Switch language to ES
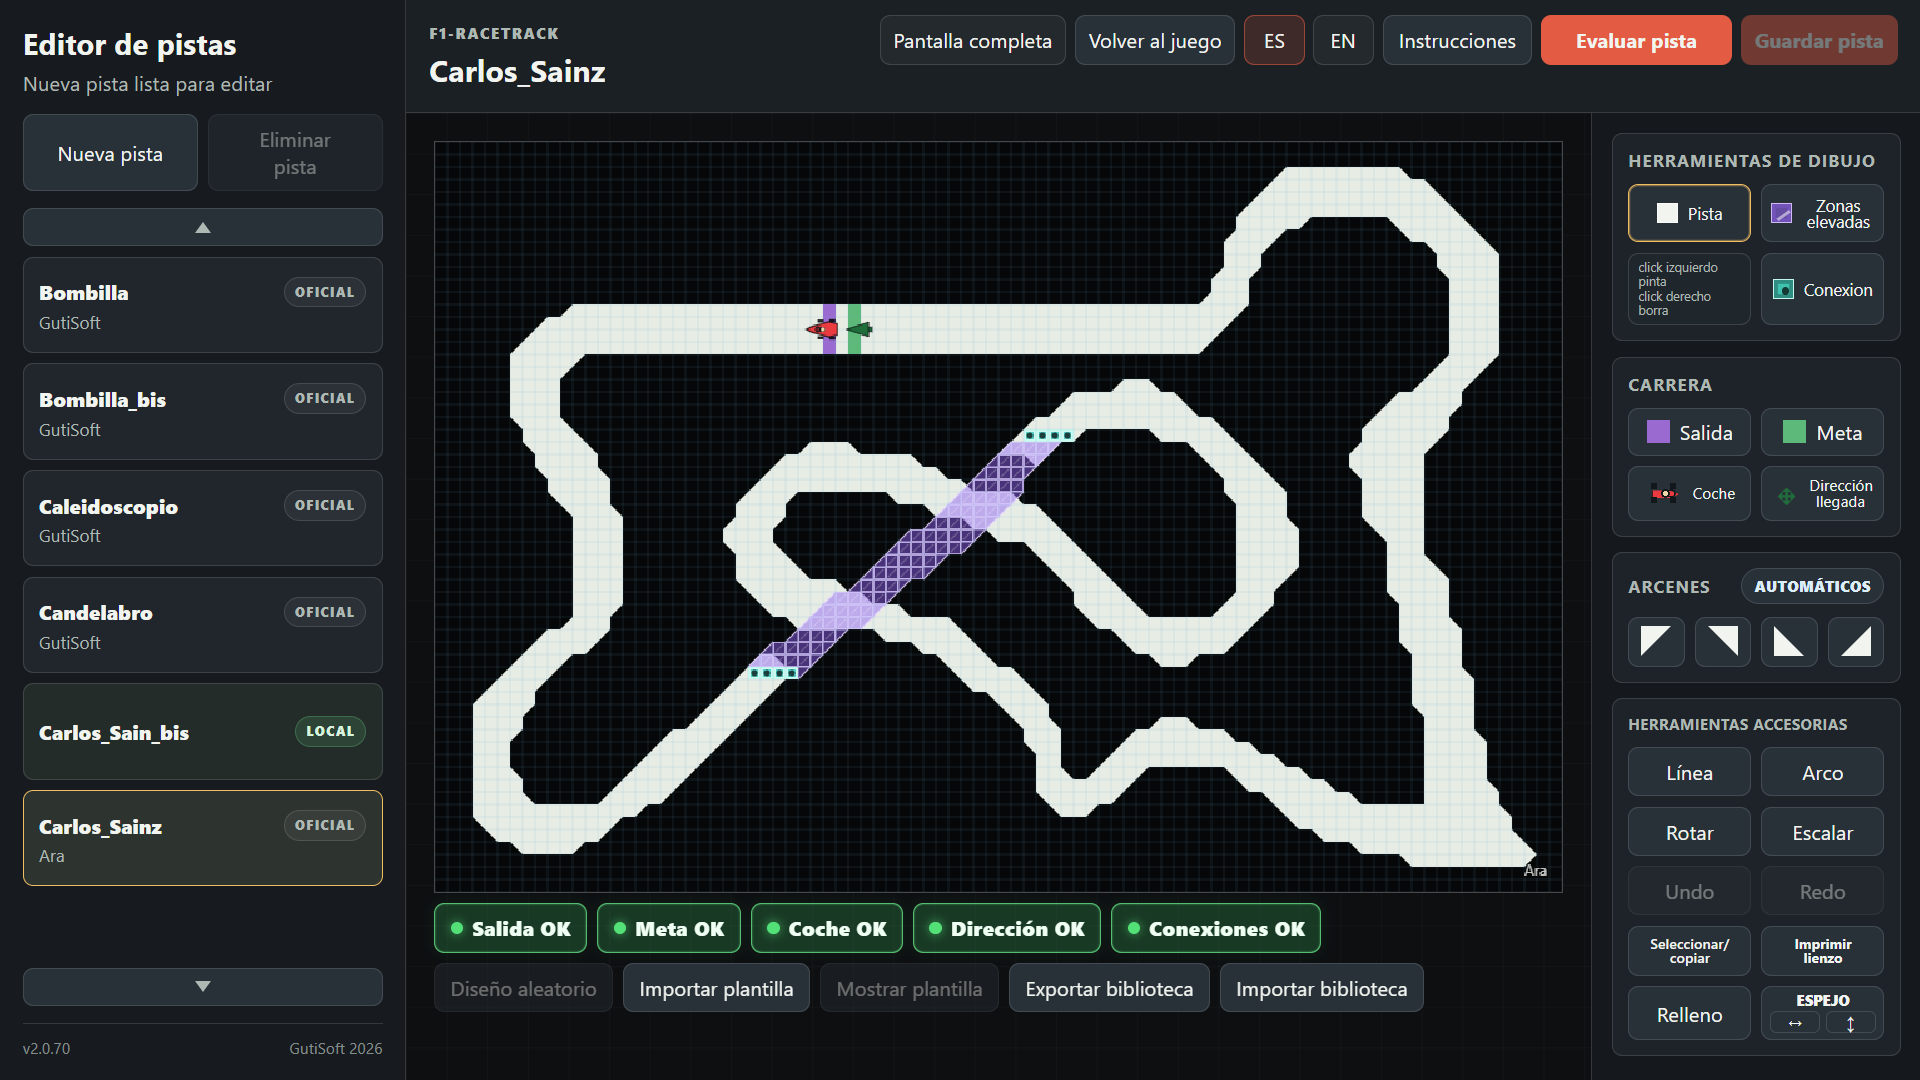The width and height of the screenshot is (1920, 1080). (1274, 41)
